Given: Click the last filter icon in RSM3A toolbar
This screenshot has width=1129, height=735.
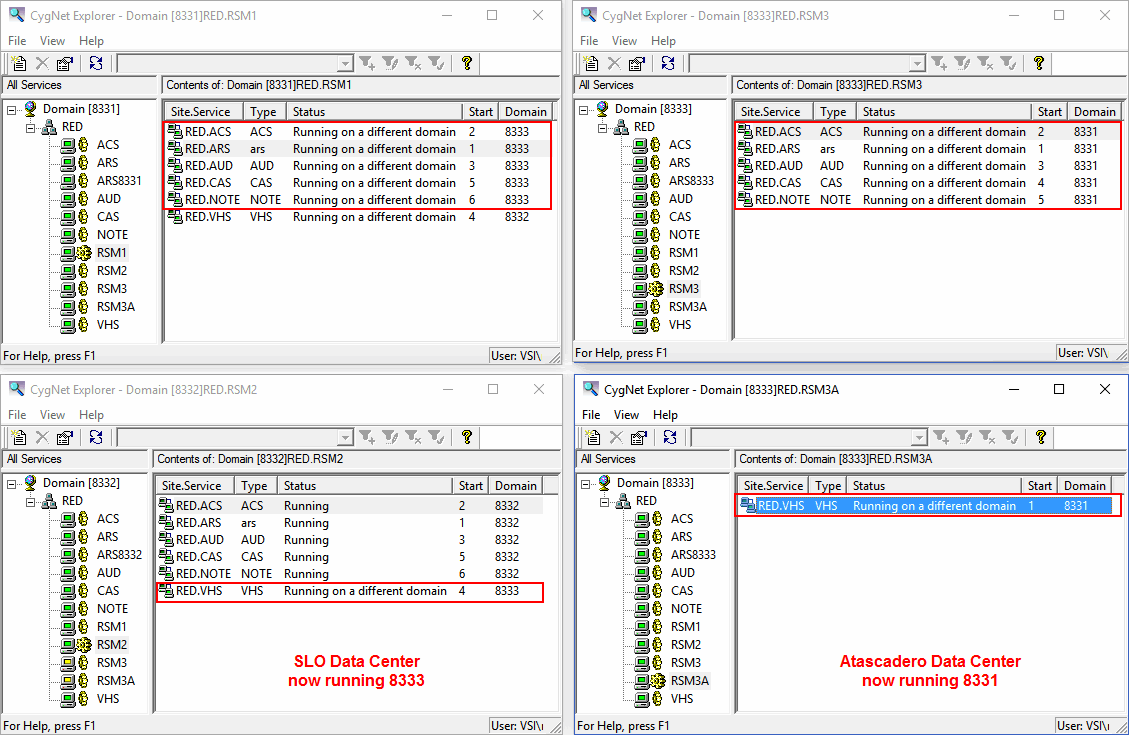Looking at the screenshot, I should pos(1009,437).
